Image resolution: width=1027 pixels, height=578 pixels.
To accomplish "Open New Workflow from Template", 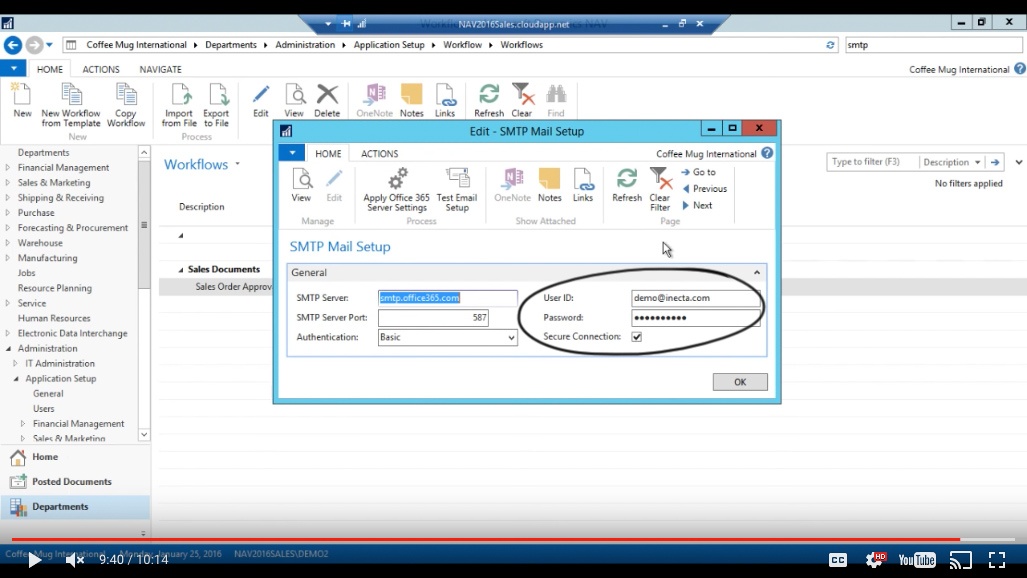I will [x=71, y=105].
